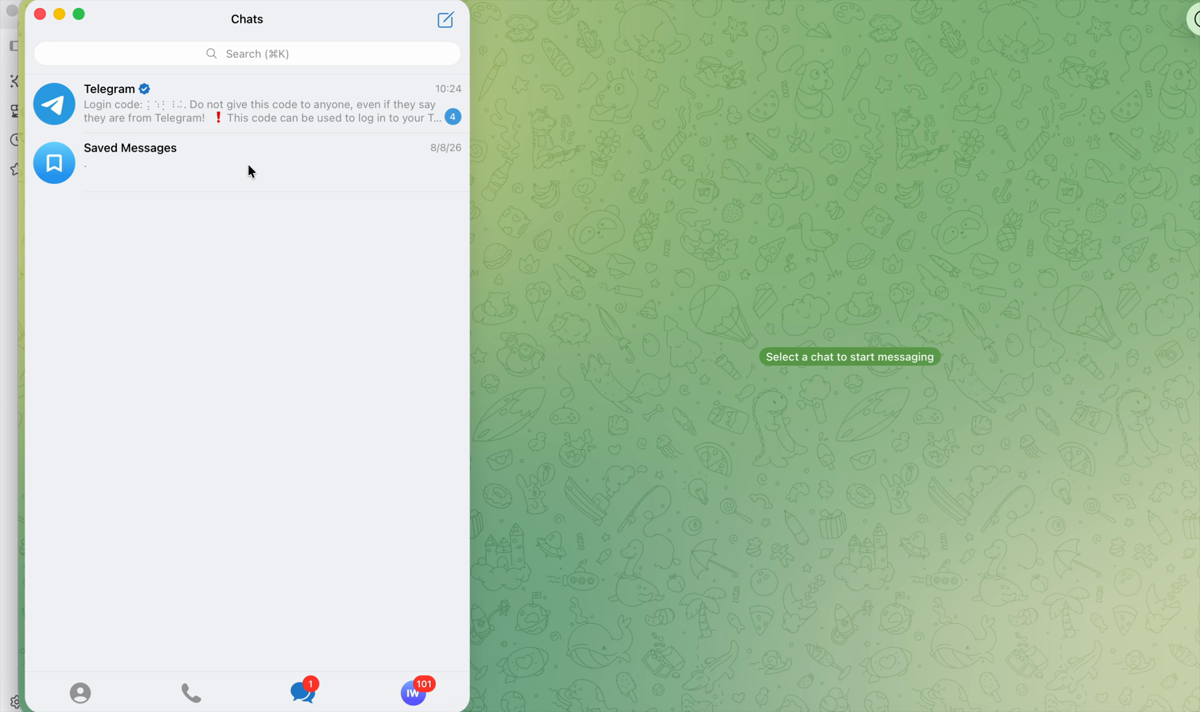Viewport: 1200px width, 712px height.
Task: Close the Telegram window with the red button
Action: (x=40, y=14)
